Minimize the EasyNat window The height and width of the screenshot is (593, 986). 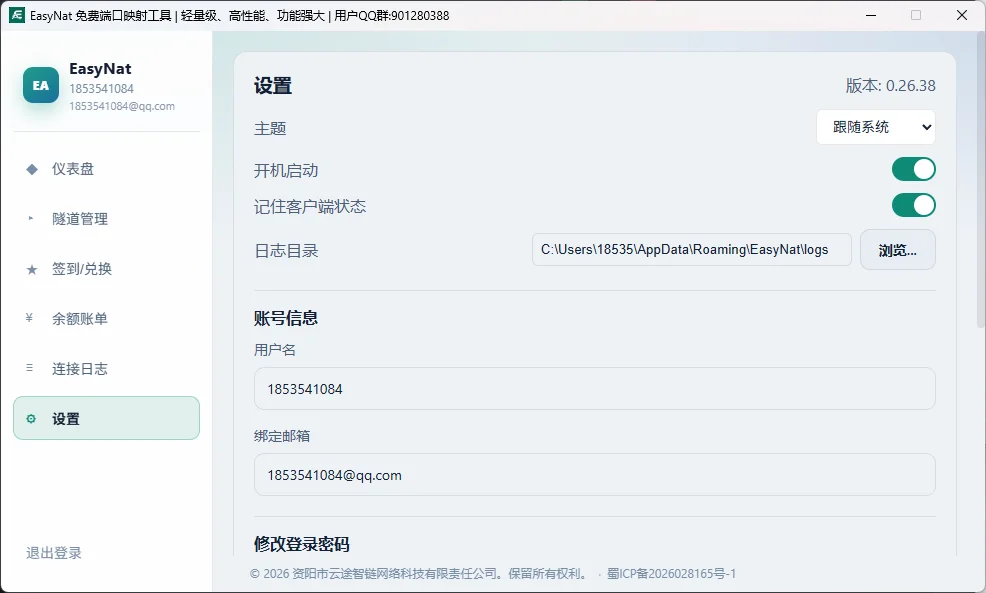pos(871,15)
